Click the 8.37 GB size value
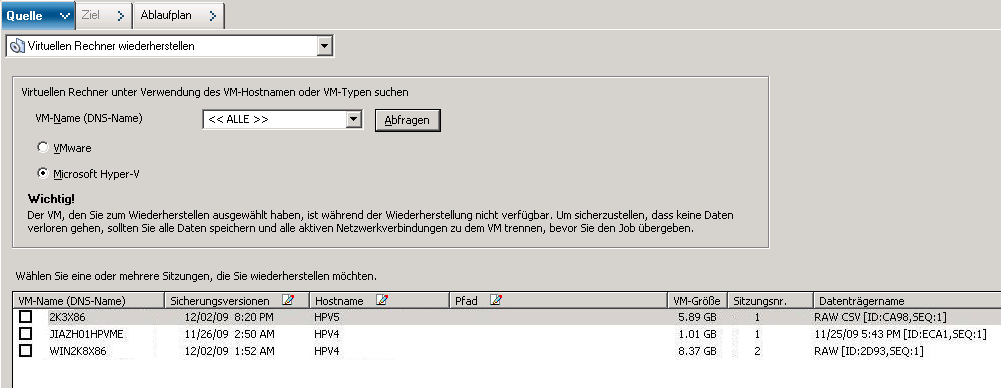Viewport: 1001px width, 389px height. point(698,351)
